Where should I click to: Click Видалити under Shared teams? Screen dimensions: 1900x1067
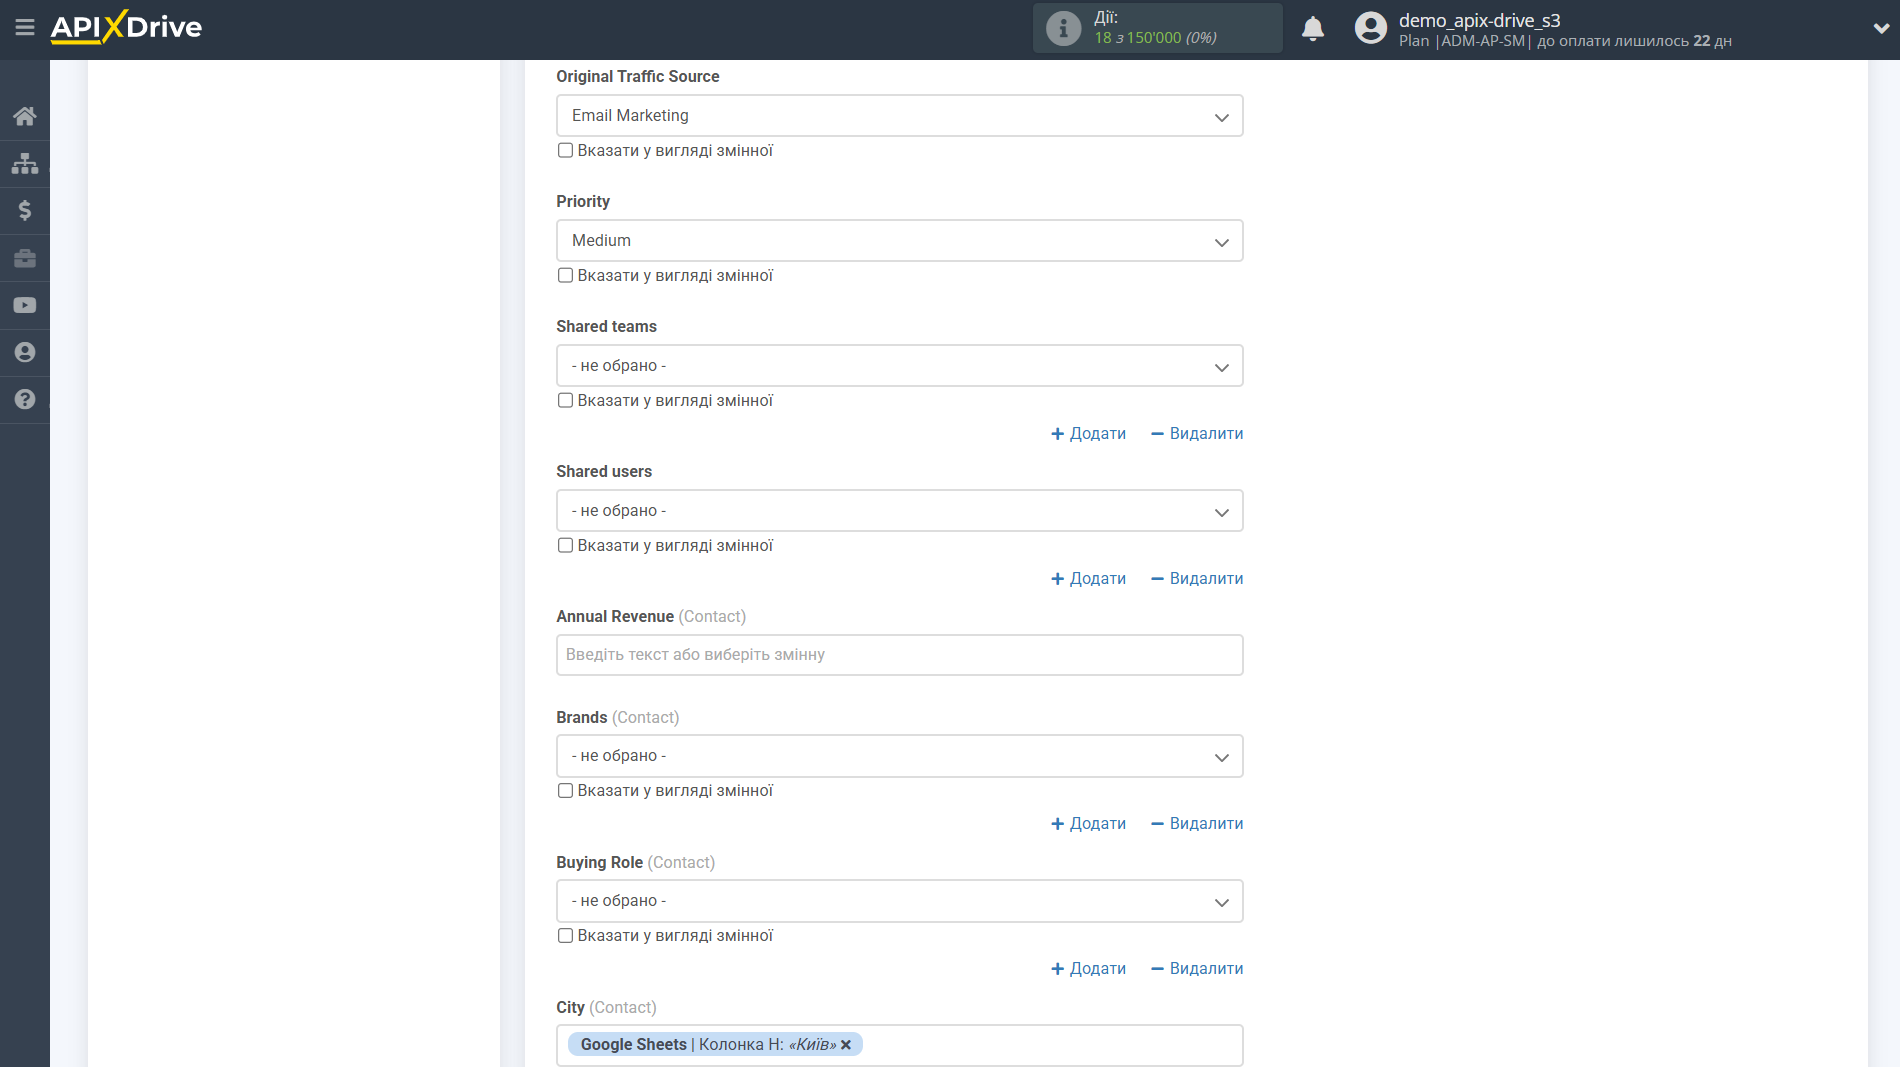(x=1197, y=434)
